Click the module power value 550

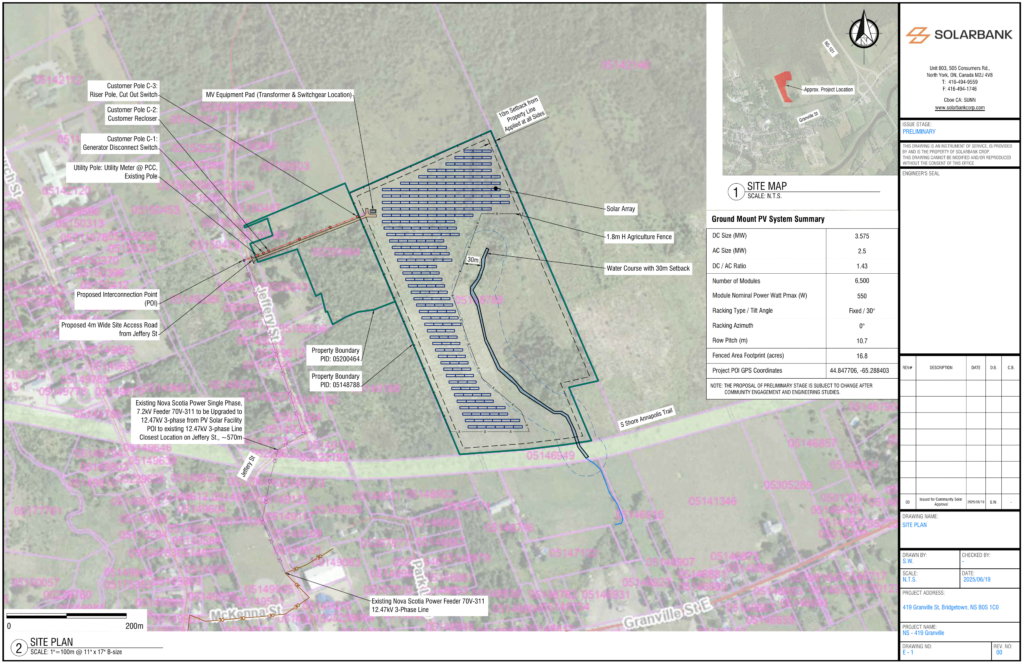tap(861, 296)
